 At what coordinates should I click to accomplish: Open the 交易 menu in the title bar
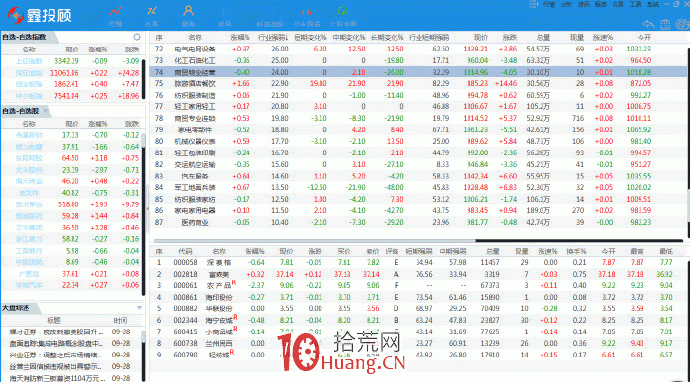[618, 4]
